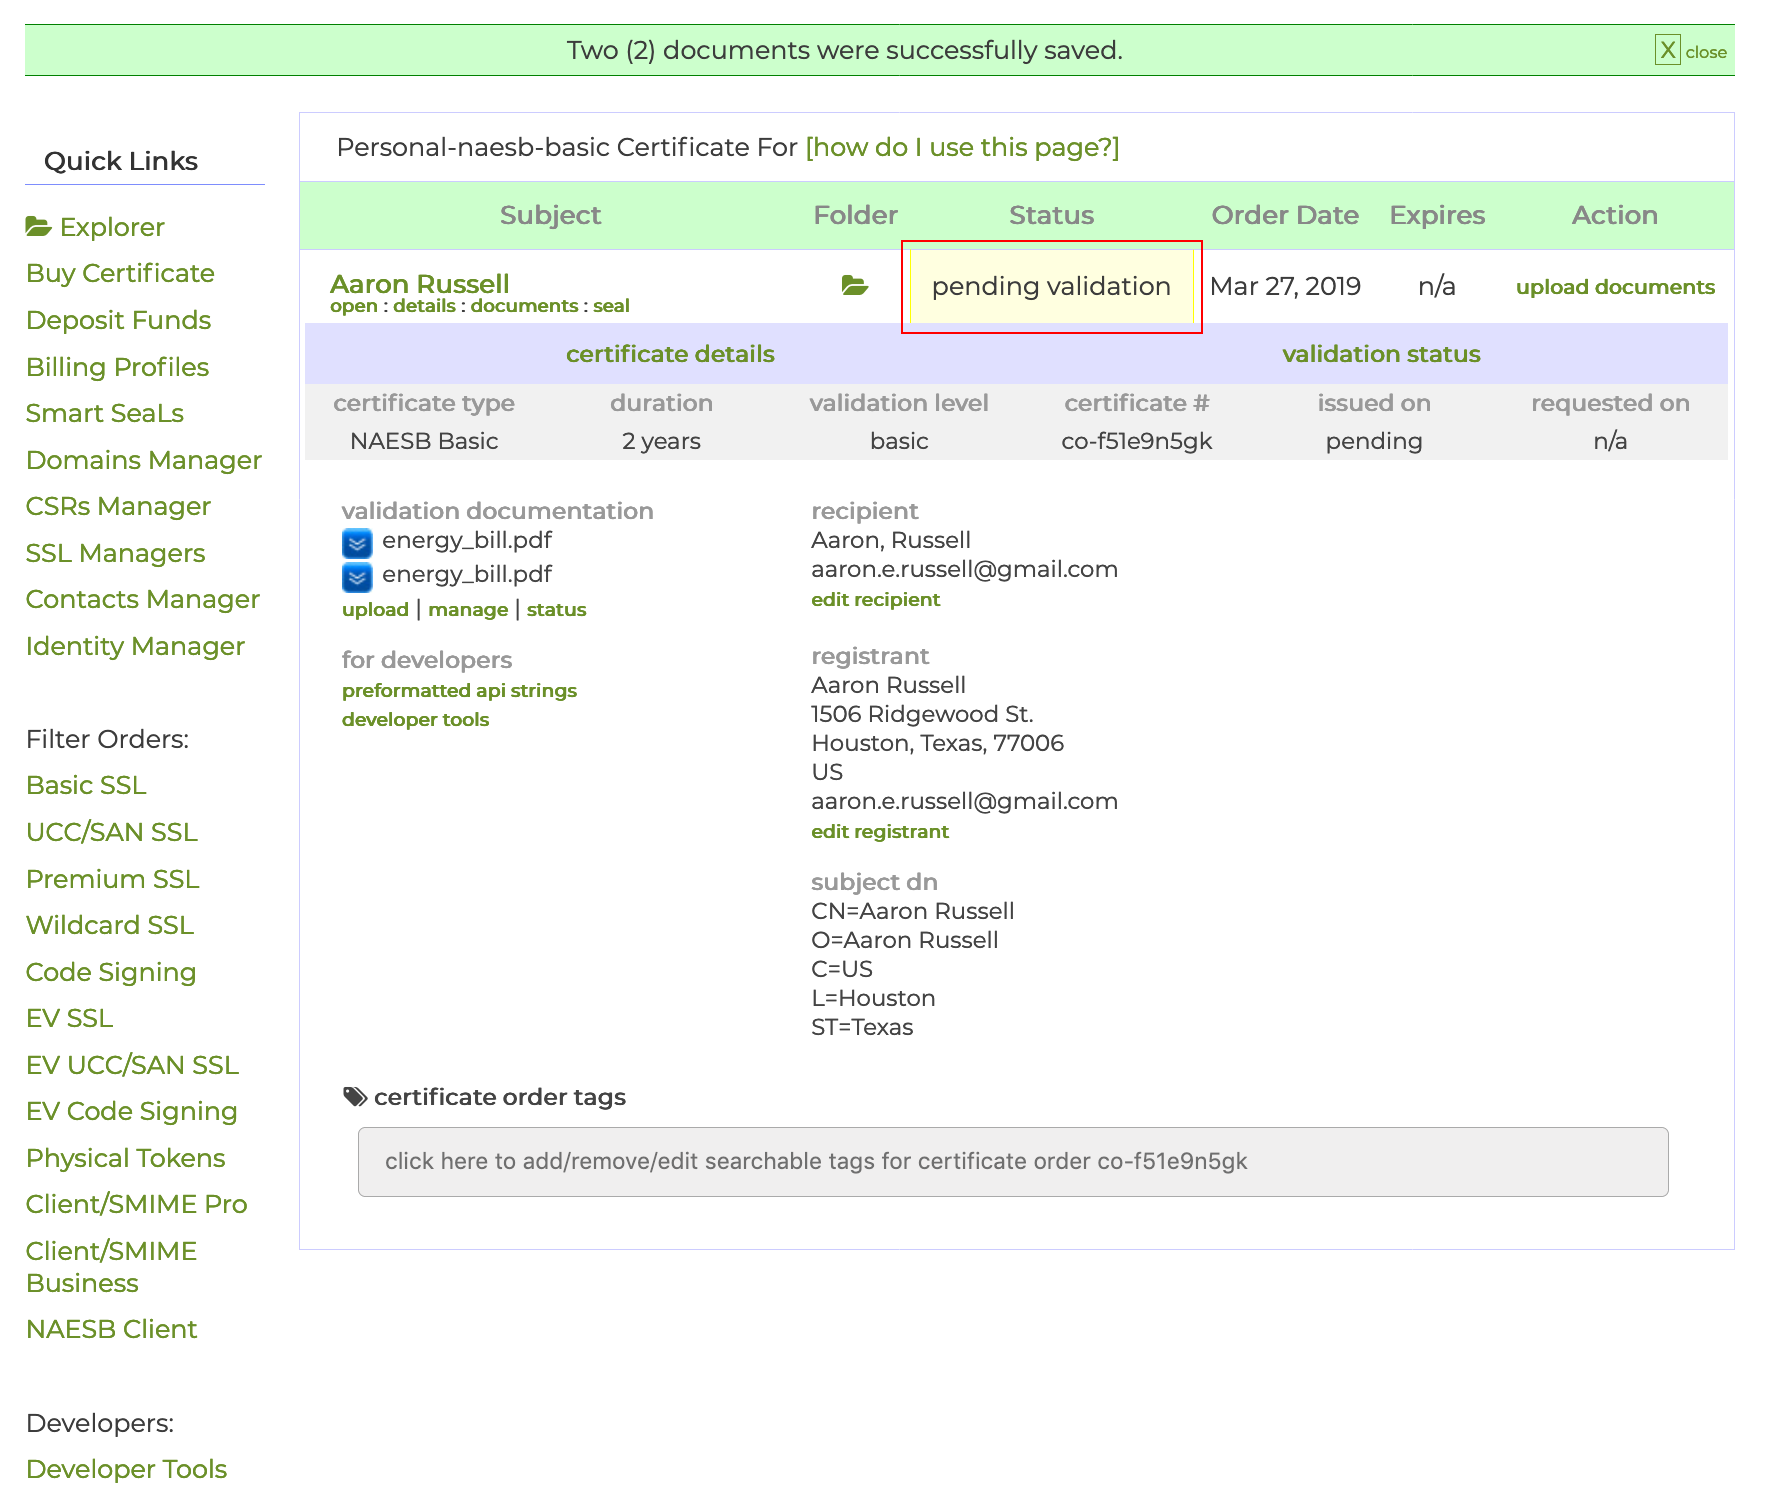Expand the details link under Aaron Russell
The height and width of the screenshot is (1512, 1767).
coord(424,306)
